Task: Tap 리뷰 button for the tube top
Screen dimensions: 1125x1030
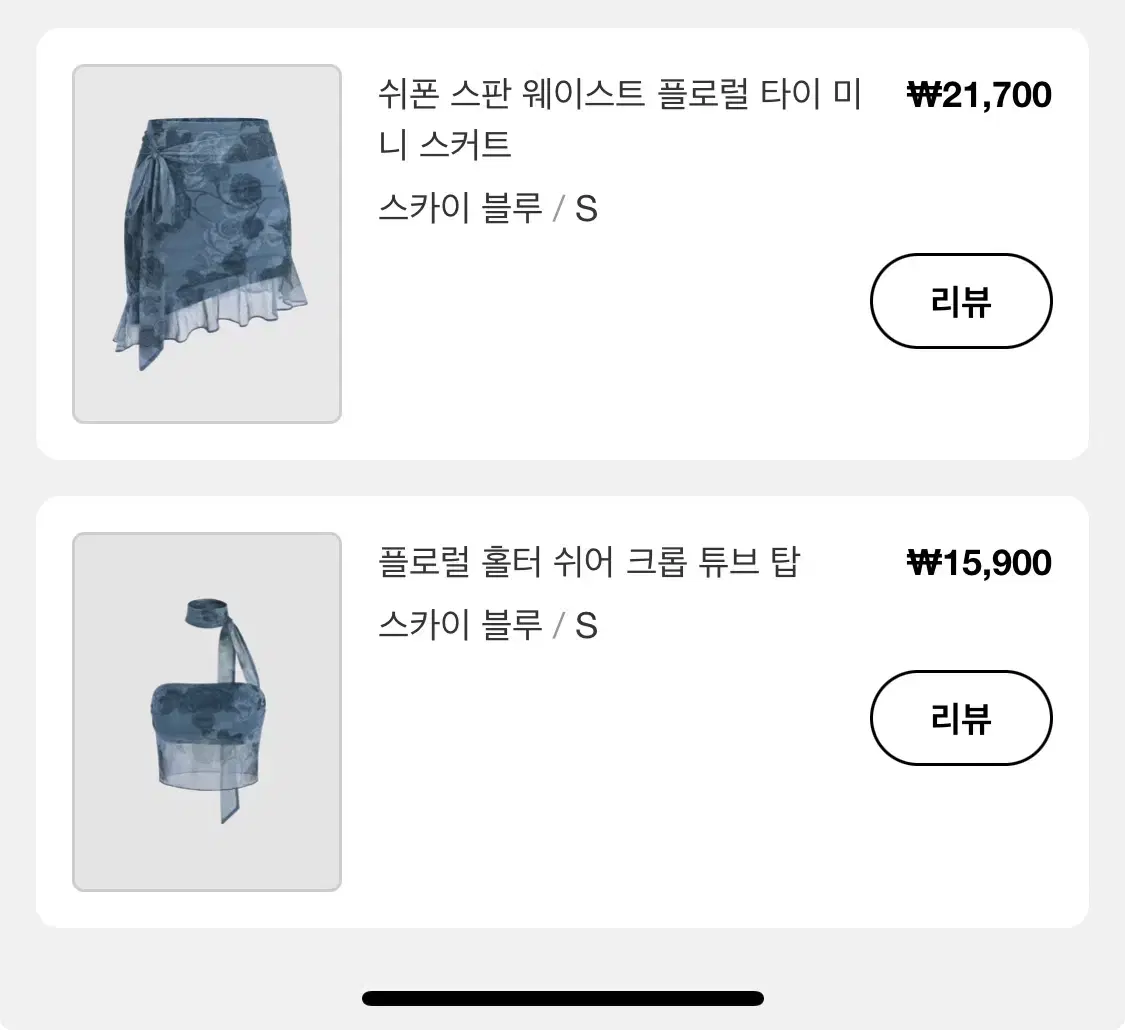Action: (961, 717)
